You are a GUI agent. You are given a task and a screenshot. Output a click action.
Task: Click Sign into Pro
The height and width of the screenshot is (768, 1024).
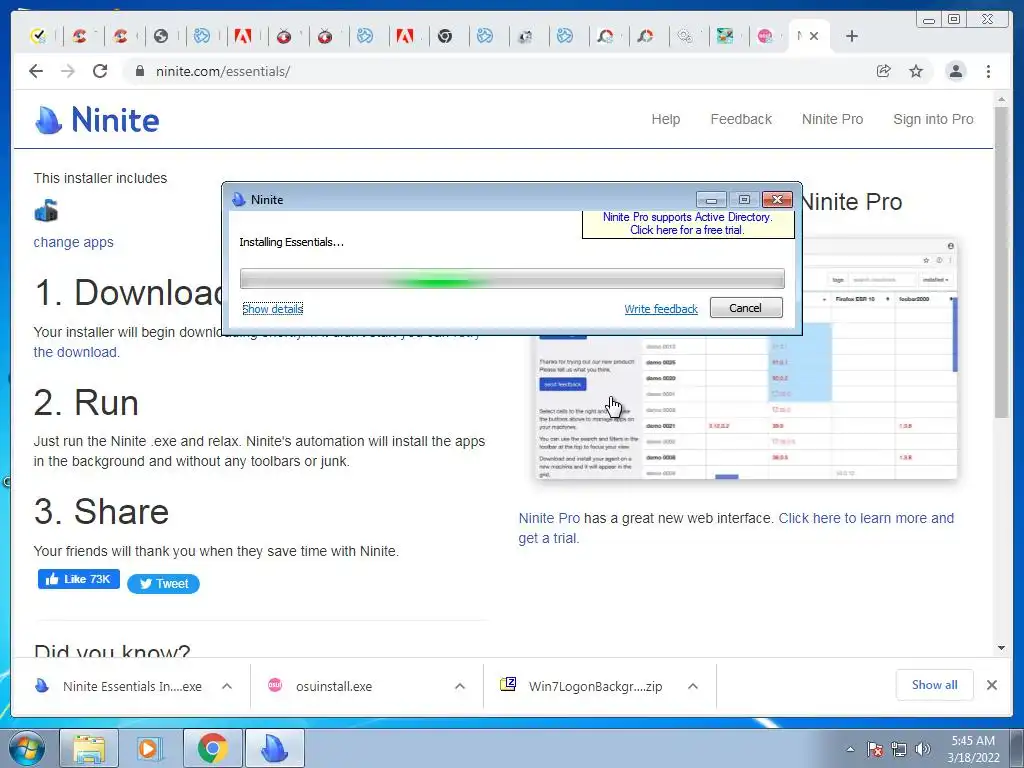(x=933, y=120)
